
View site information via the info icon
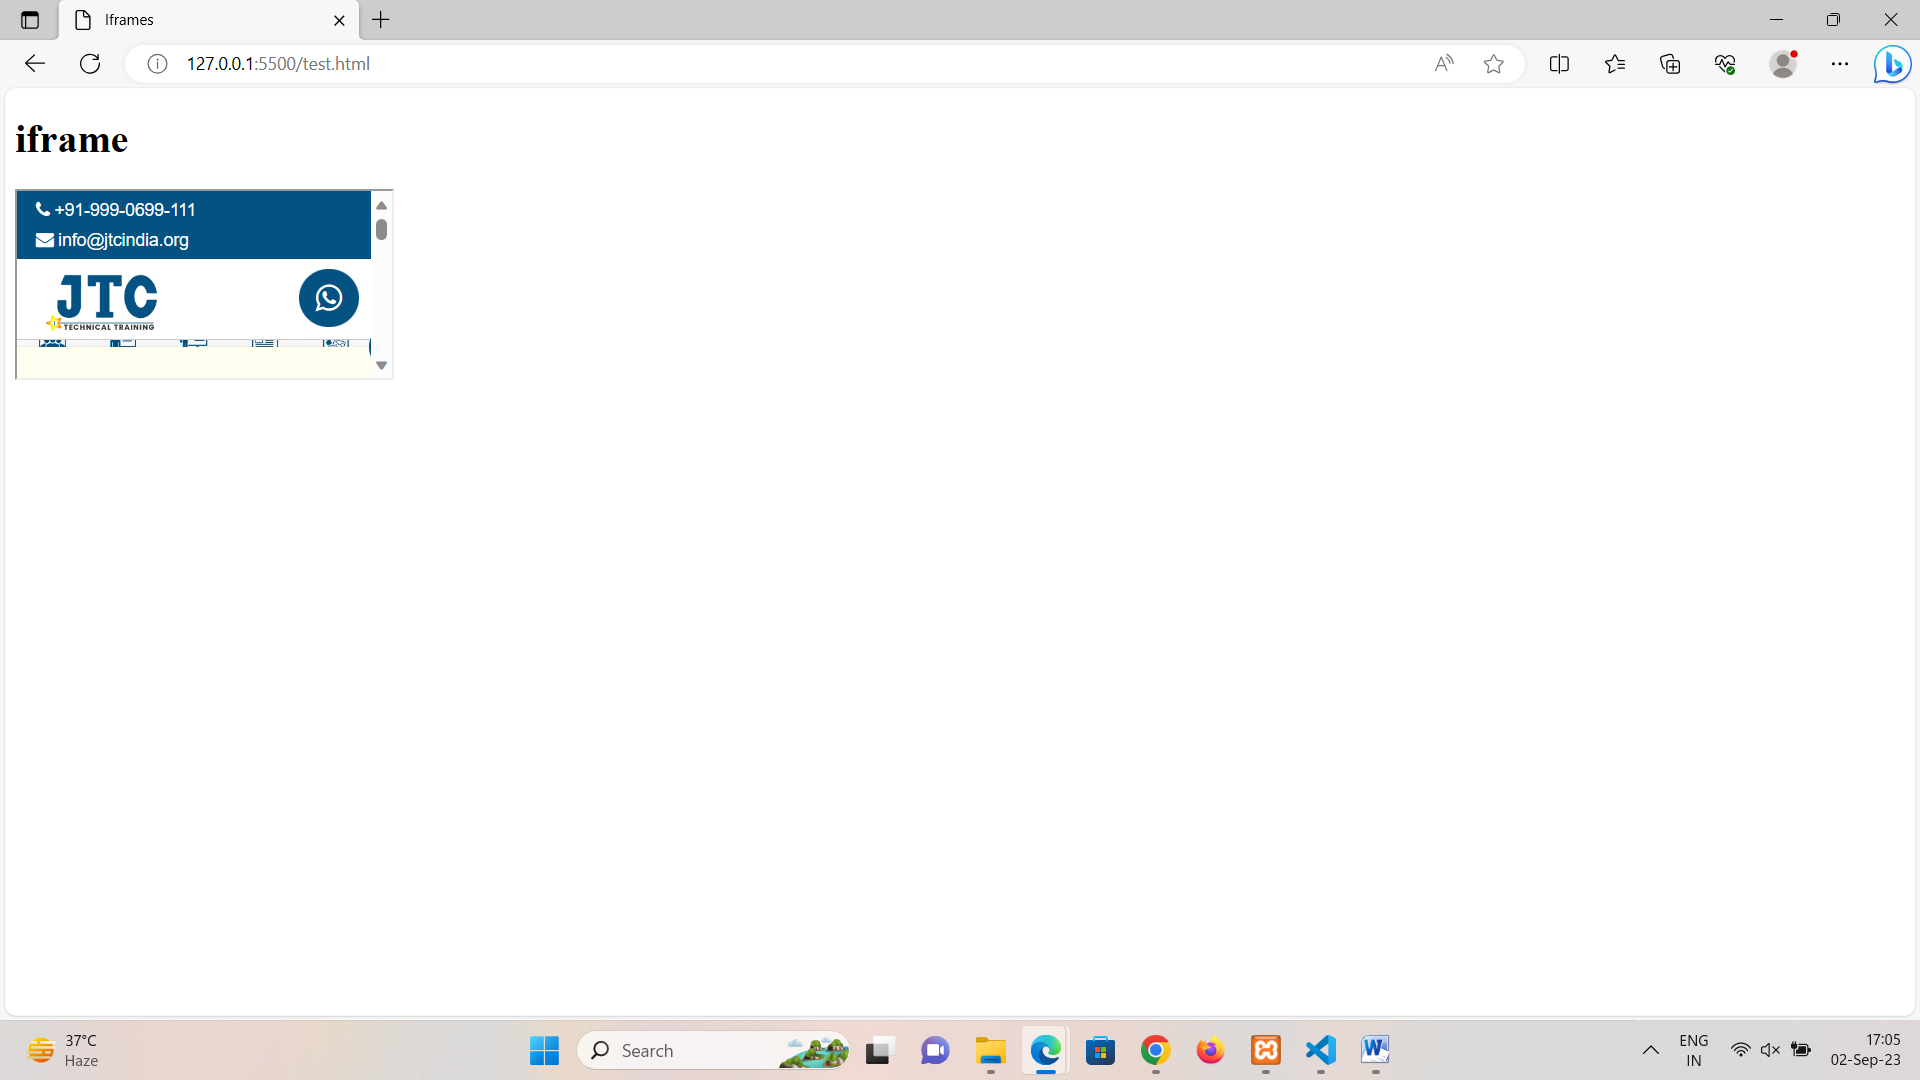(x=157, y=64)
